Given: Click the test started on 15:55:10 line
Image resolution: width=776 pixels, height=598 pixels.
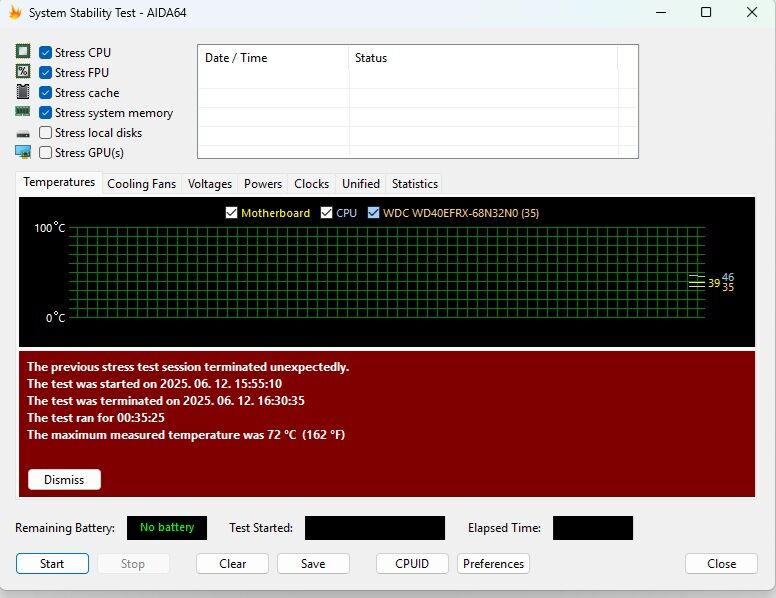Looking at the screenshot, I should [x=154, y=384].
